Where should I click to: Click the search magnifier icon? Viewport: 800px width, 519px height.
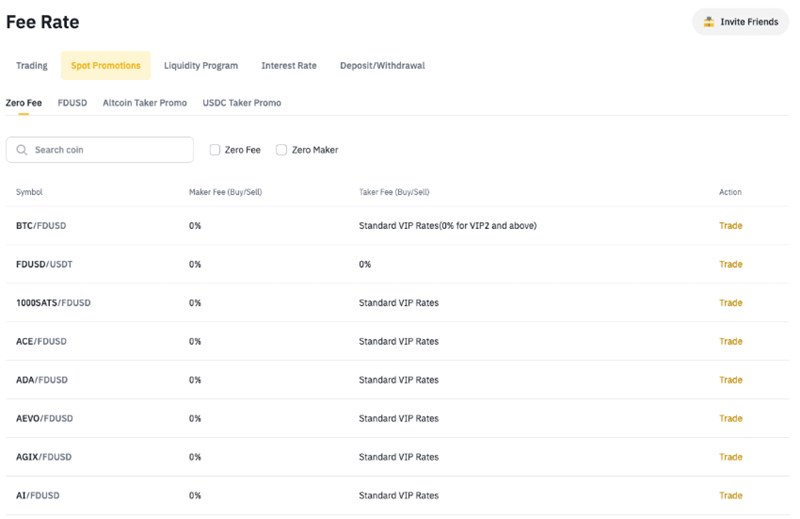click(22, 150)
